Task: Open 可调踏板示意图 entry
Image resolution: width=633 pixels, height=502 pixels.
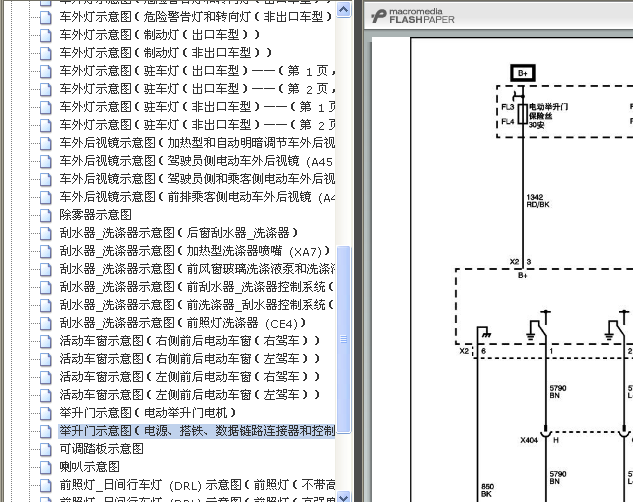Action: [x=101, y=449]
